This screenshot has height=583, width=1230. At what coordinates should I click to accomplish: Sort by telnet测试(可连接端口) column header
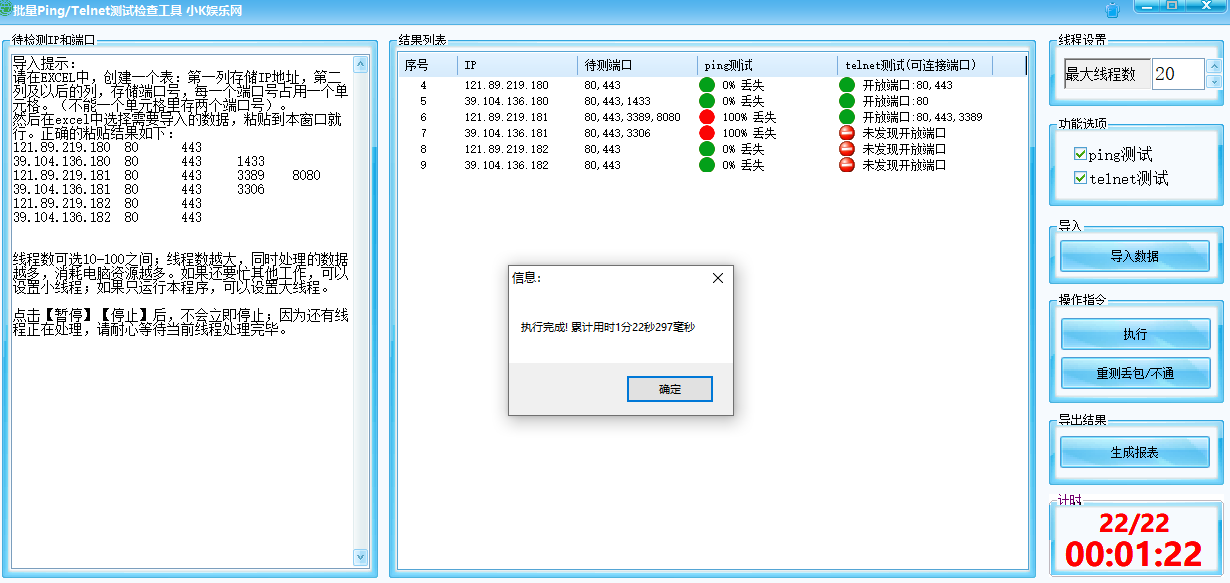tap(915, 65)
